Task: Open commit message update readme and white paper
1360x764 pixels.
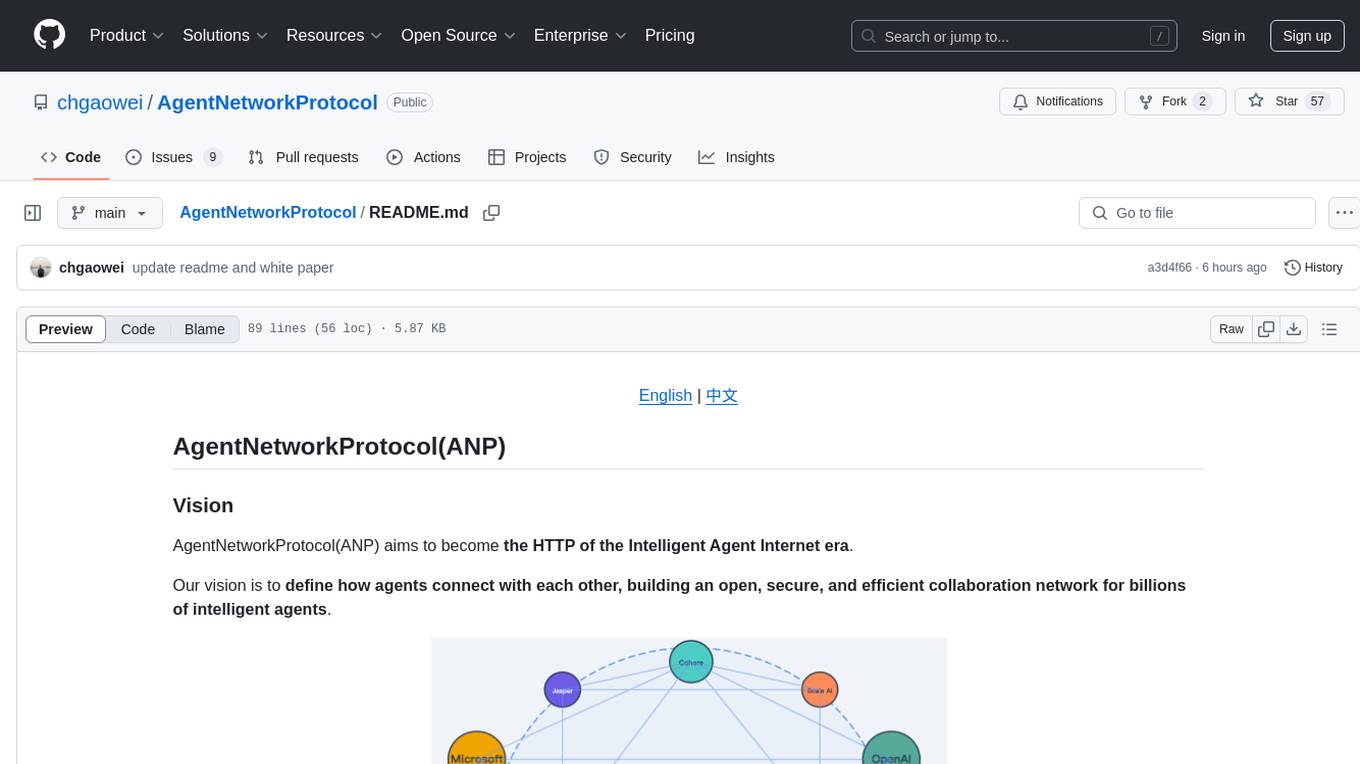Action: [233, 268]
